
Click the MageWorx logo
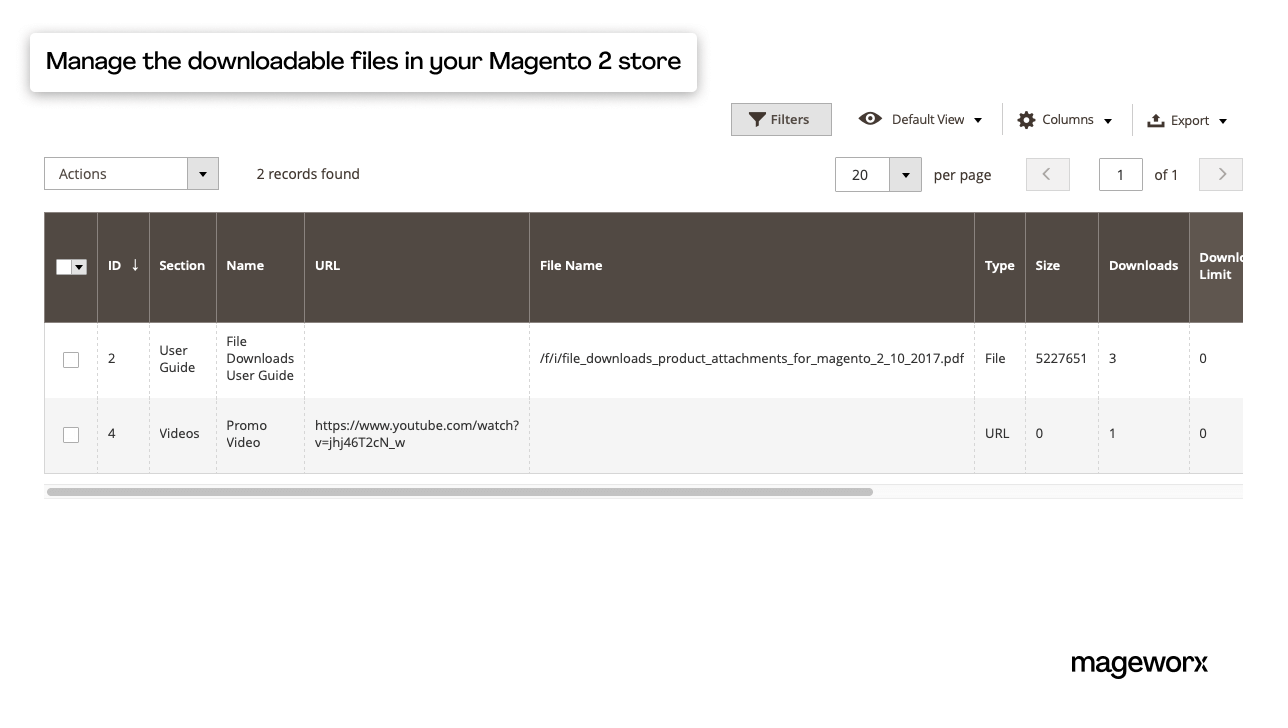click(x=1139, y=664)
